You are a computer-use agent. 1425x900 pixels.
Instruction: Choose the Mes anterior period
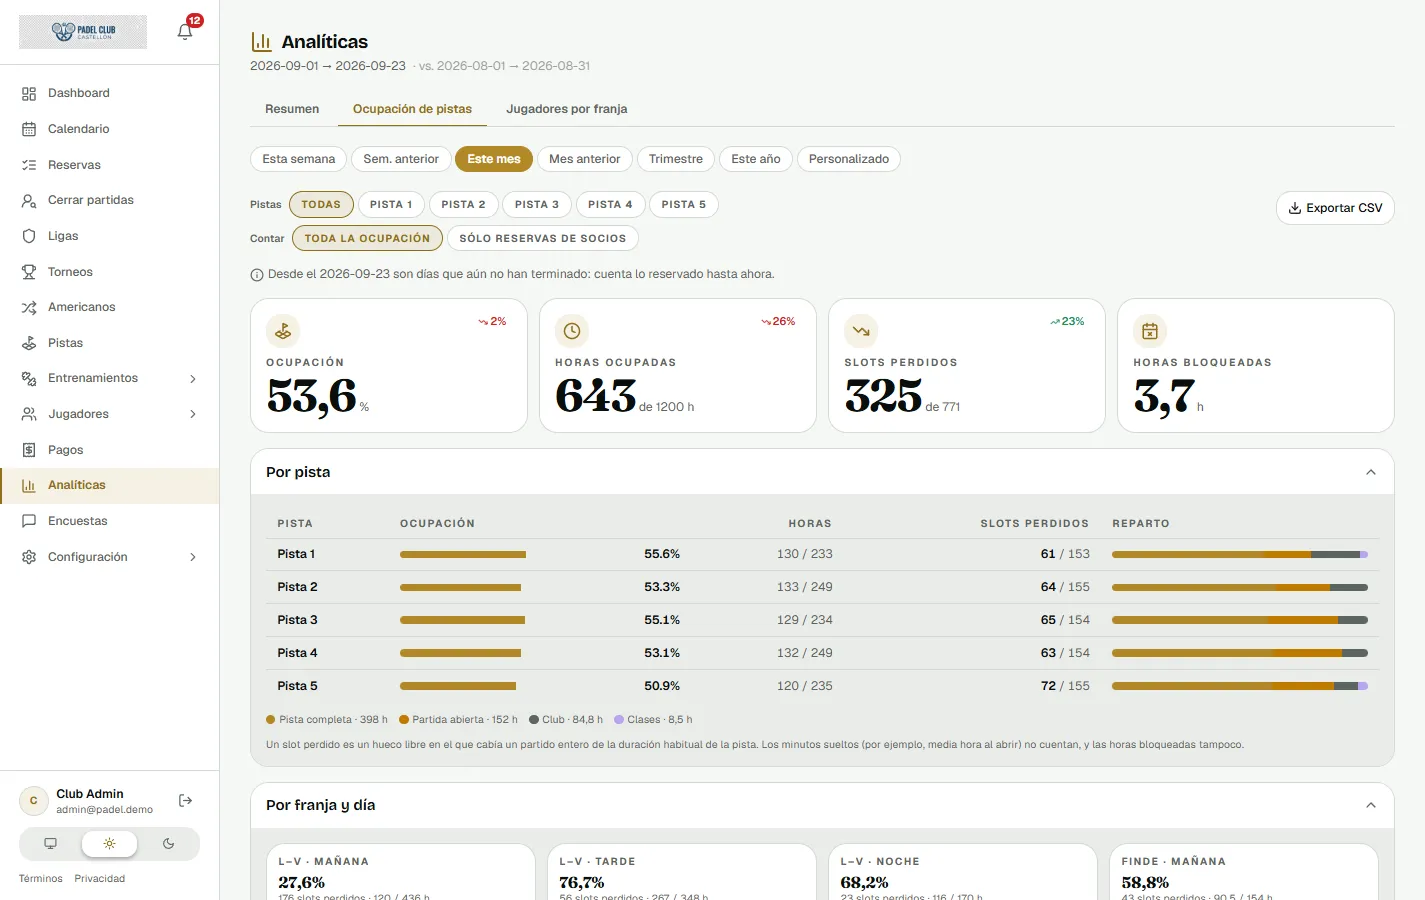pyautogui.click(x=584, y=159)
